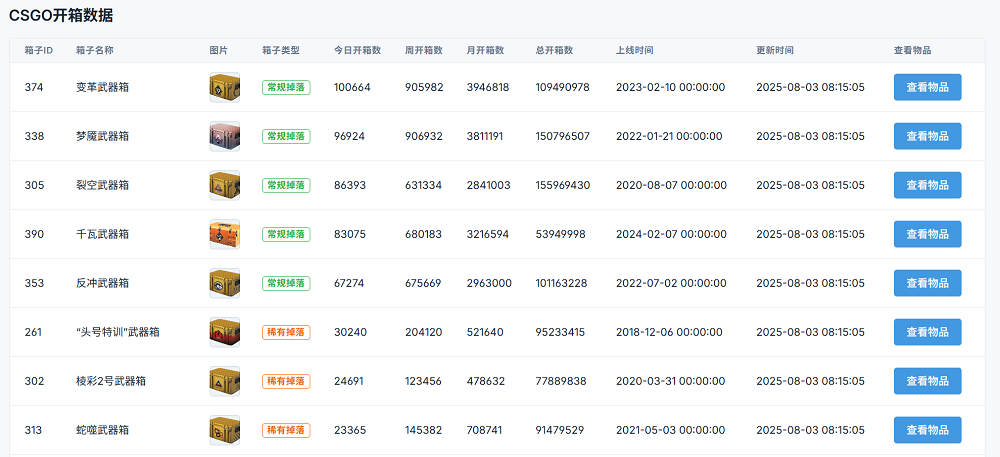The height and width of the screenshot is (457, 1000).
Task: Click the 稀有掉落 tag in 蛇噬武器箱 row
Action: tap(286, 430)
